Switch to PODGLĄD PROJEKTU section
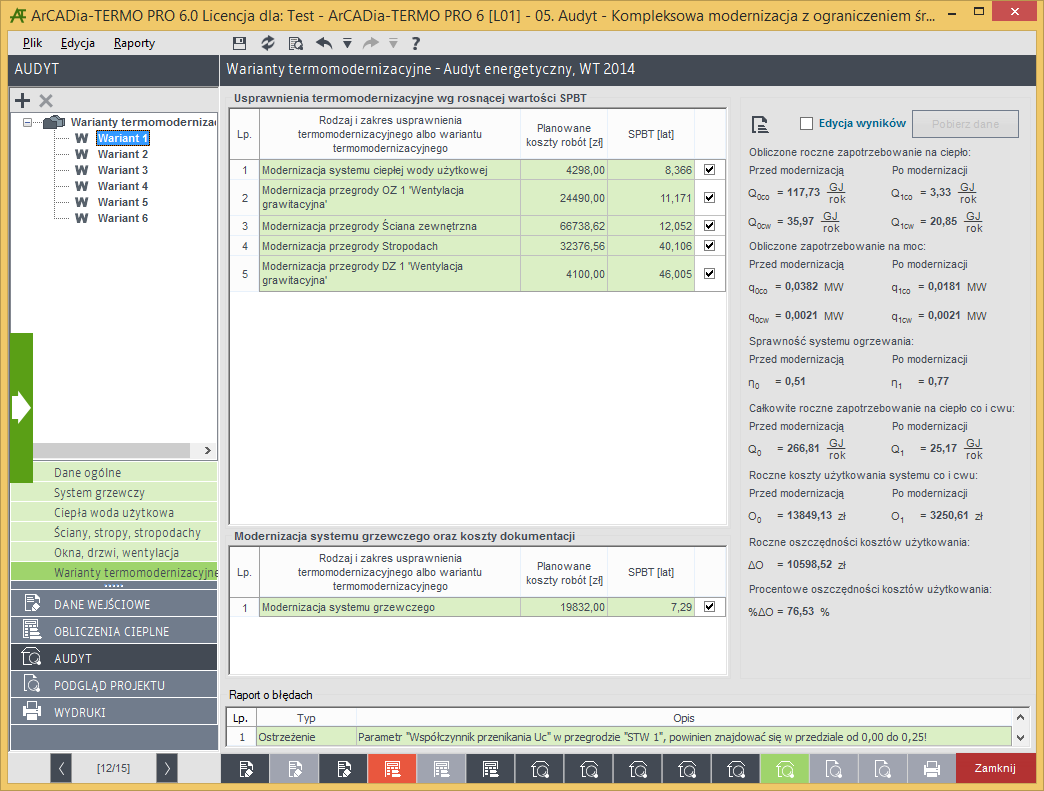 tap(114, 684)
